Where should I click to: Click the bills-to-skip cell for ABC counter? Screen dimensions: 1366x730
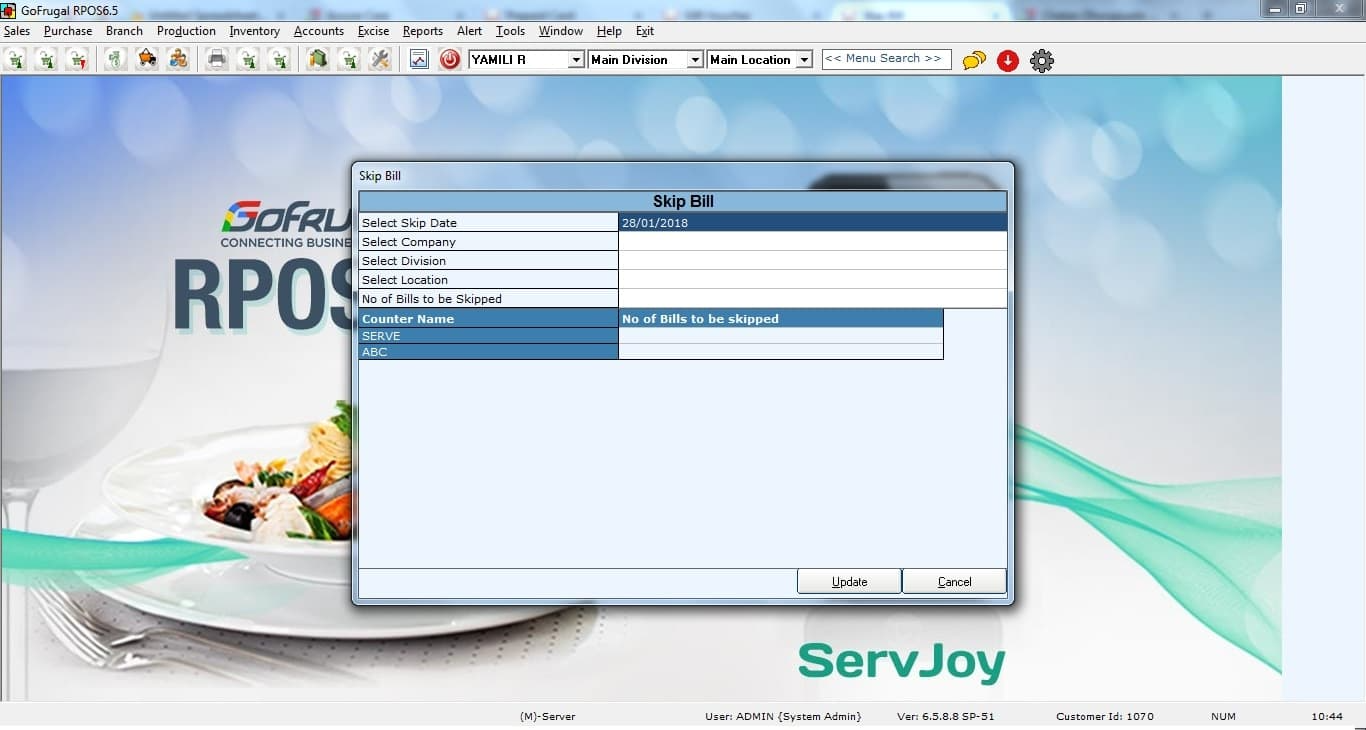point(780,352)
